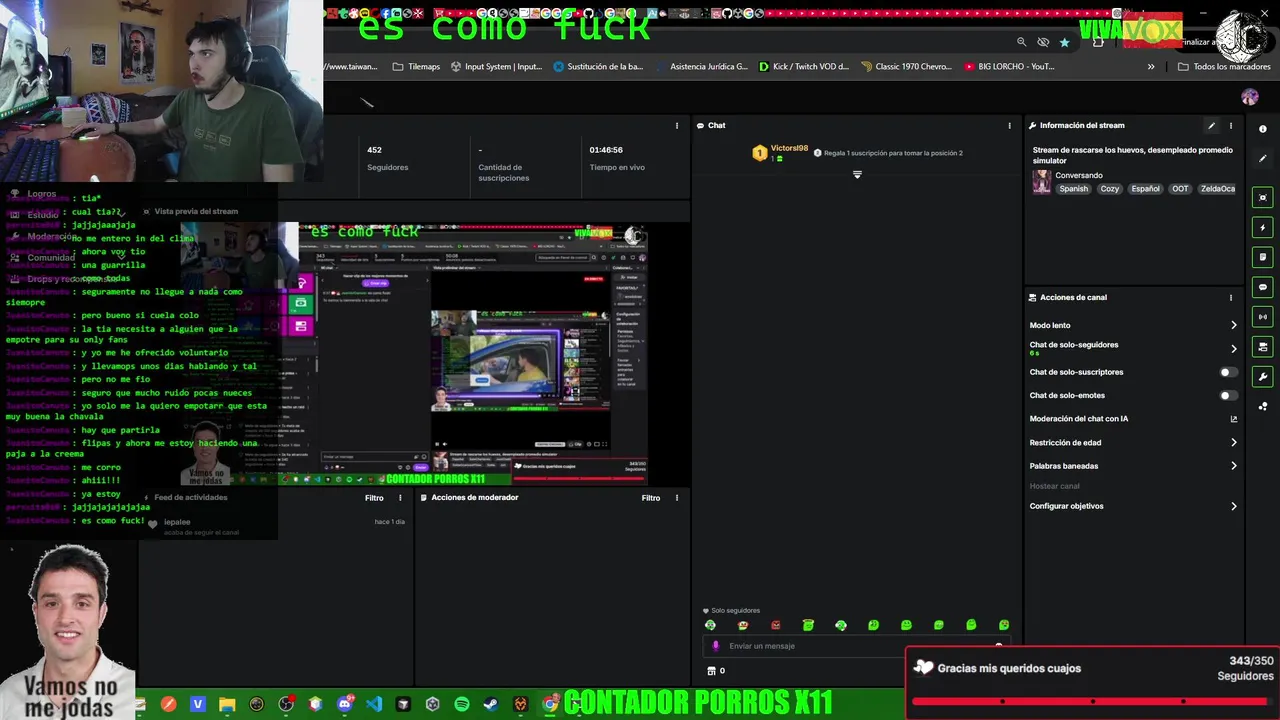Click the Spanish stream tag
Screen dimensions: 1280x720
1073,189
